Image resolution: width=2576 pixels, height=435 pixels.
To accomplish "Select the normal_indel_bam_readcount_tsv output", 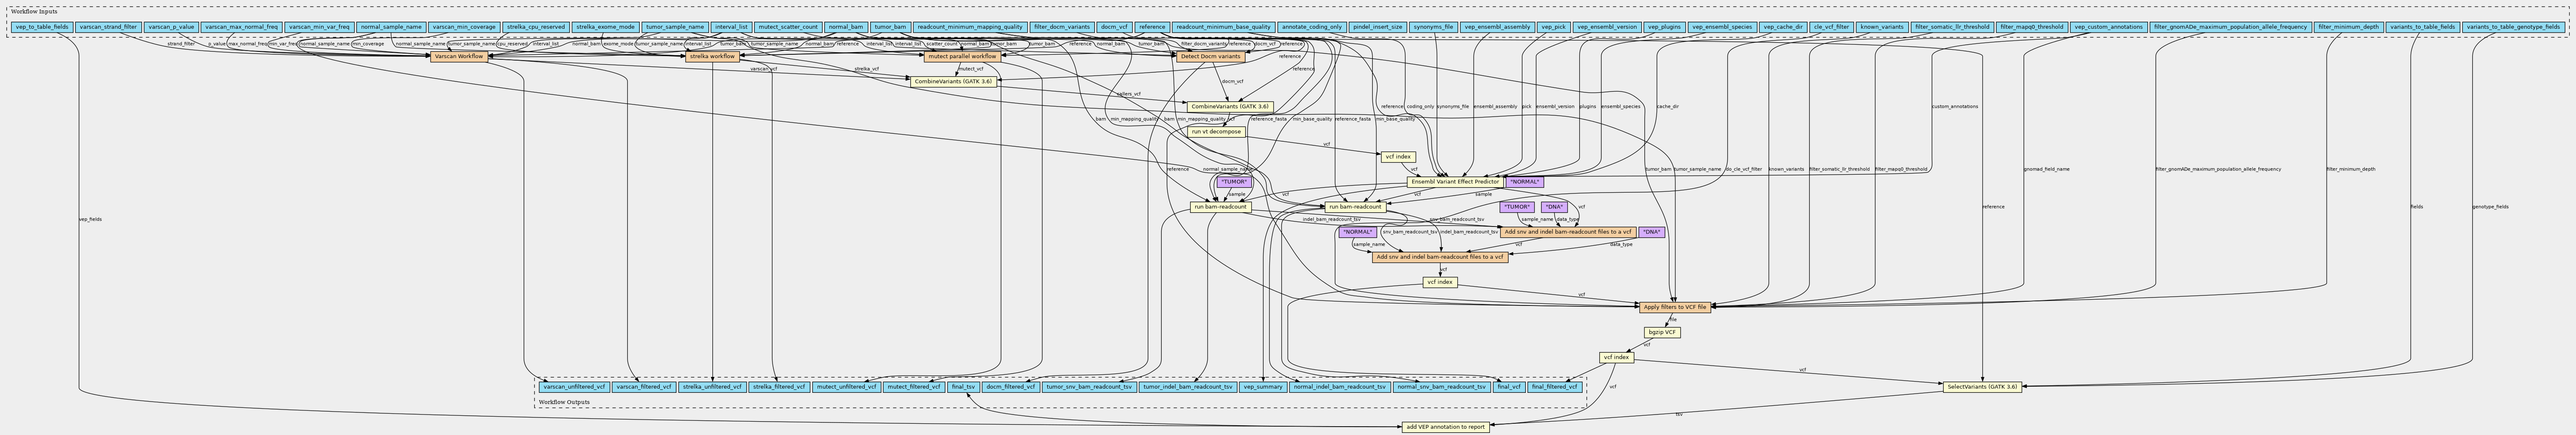I will (1340, 386).
